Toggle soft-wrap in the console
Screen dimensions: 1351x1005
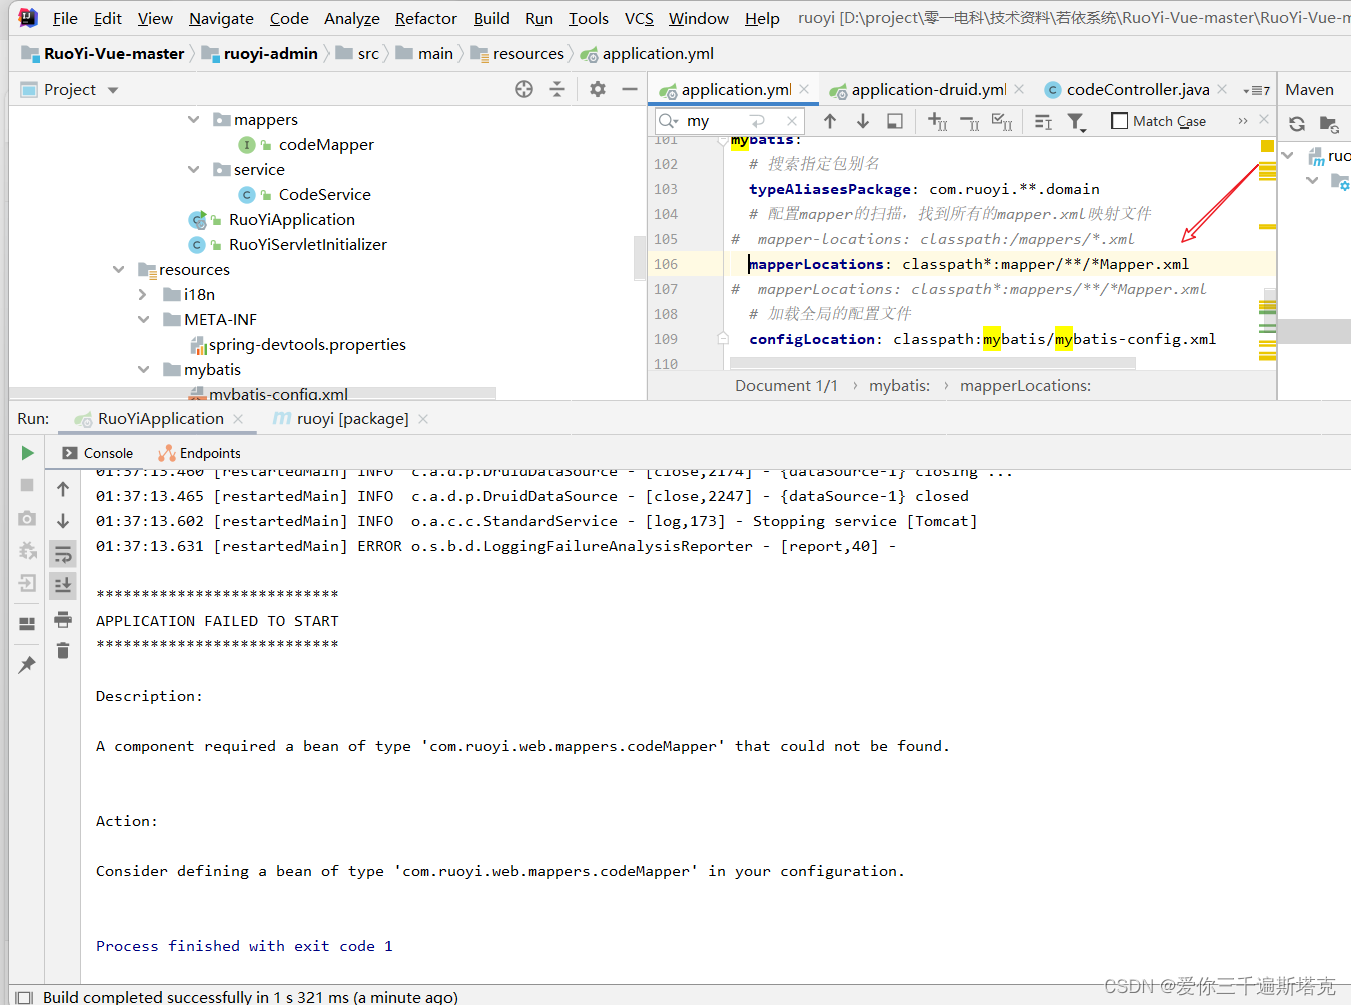(63, 553)
